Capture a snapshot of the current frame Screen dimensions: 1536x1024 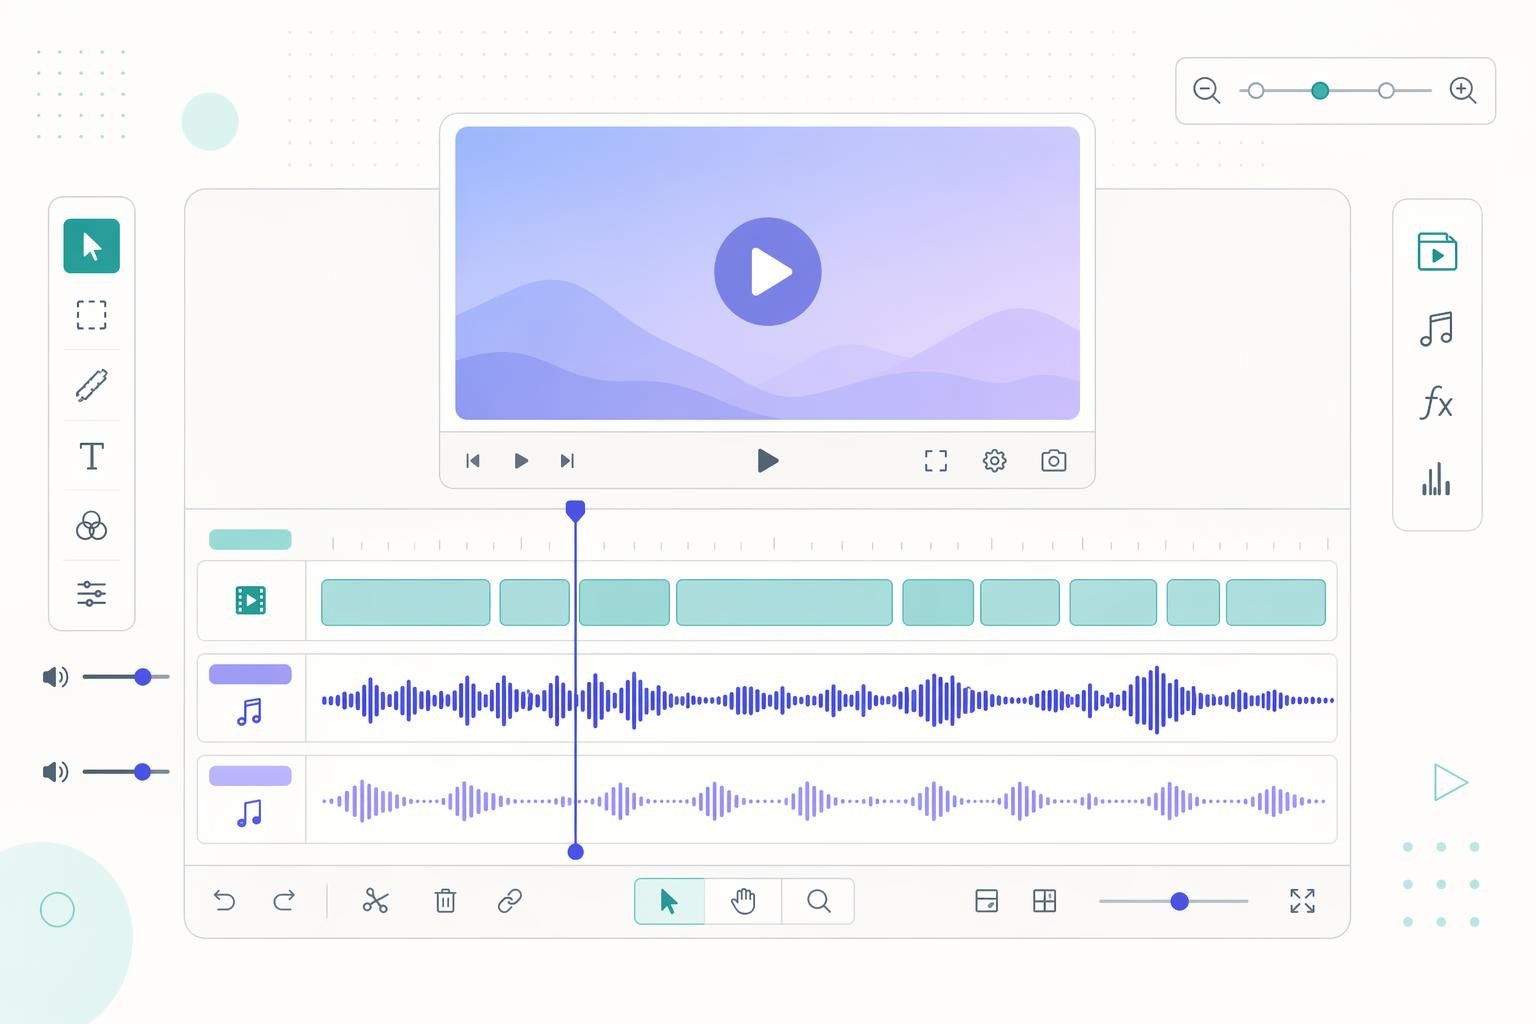pyautogui.click(x=1052, y=461)
